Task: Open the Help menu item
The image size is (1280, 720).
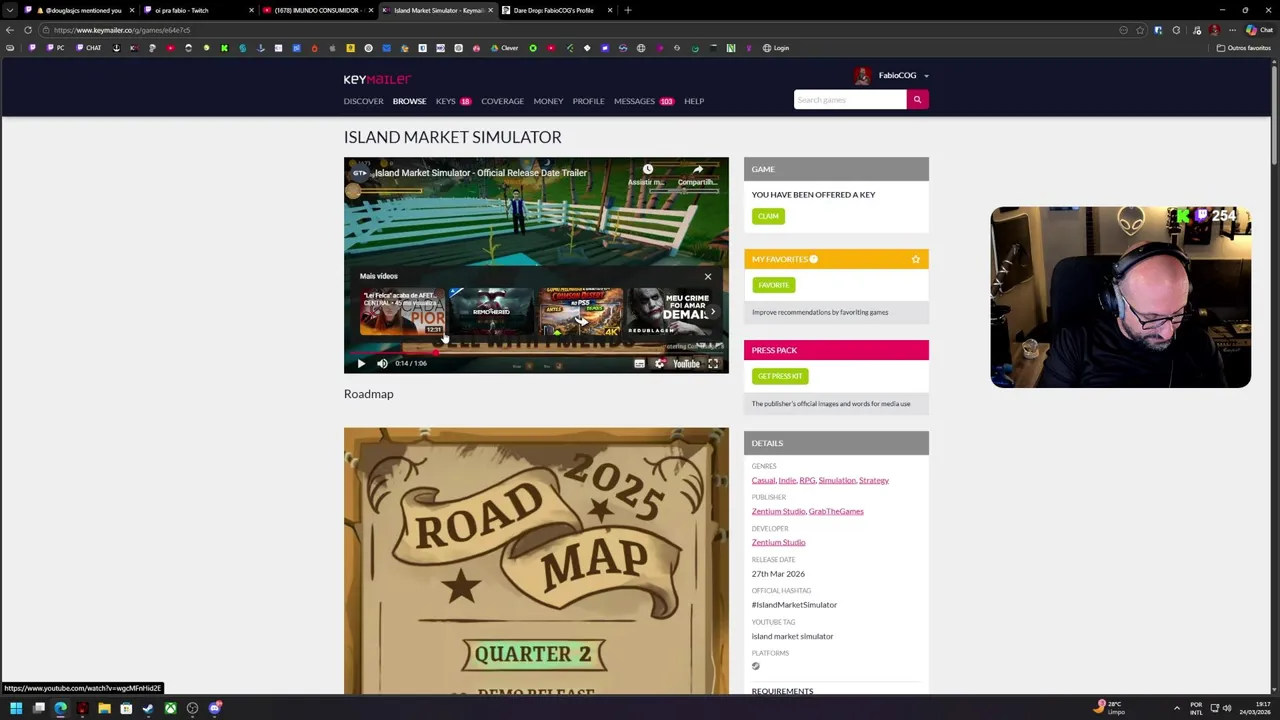Action: (694, 101)
